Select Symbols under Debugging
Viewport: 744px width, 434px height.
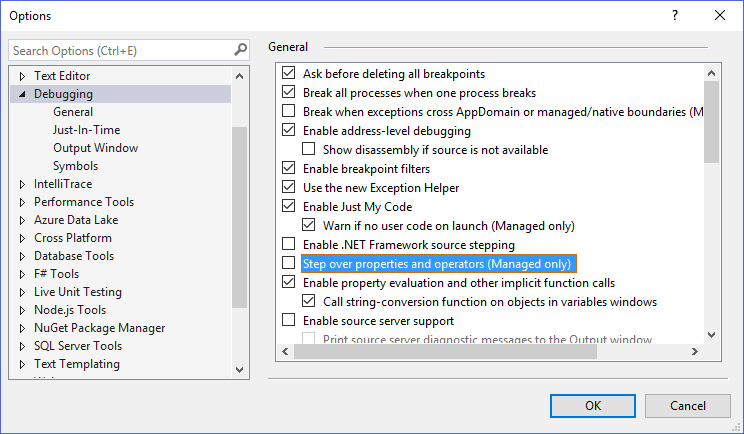pos(75,166)
